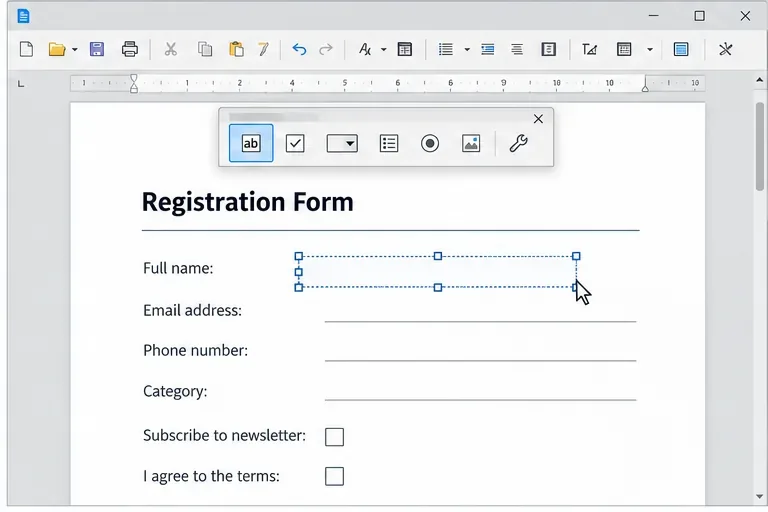Click the scrollbar down arrow
Image resolution: width=768 pixels, height=512 pixels.
[760, 497]
